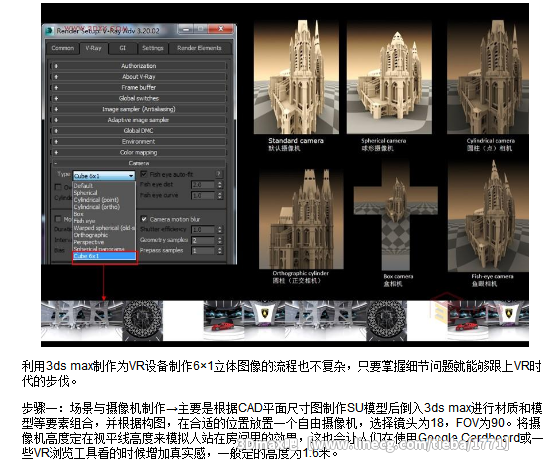Click the 'Standard camera' caption text
Viewport: 549px width, 463px height.
pos(296,140)
